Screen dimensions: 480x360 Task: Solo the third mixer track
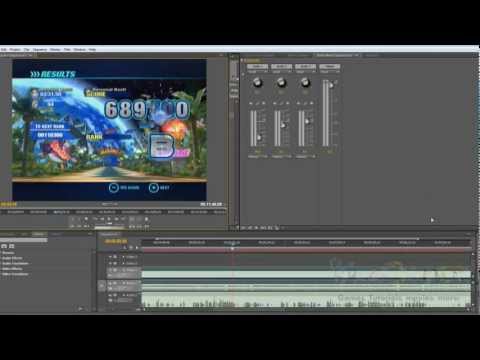tap(305, 104)
